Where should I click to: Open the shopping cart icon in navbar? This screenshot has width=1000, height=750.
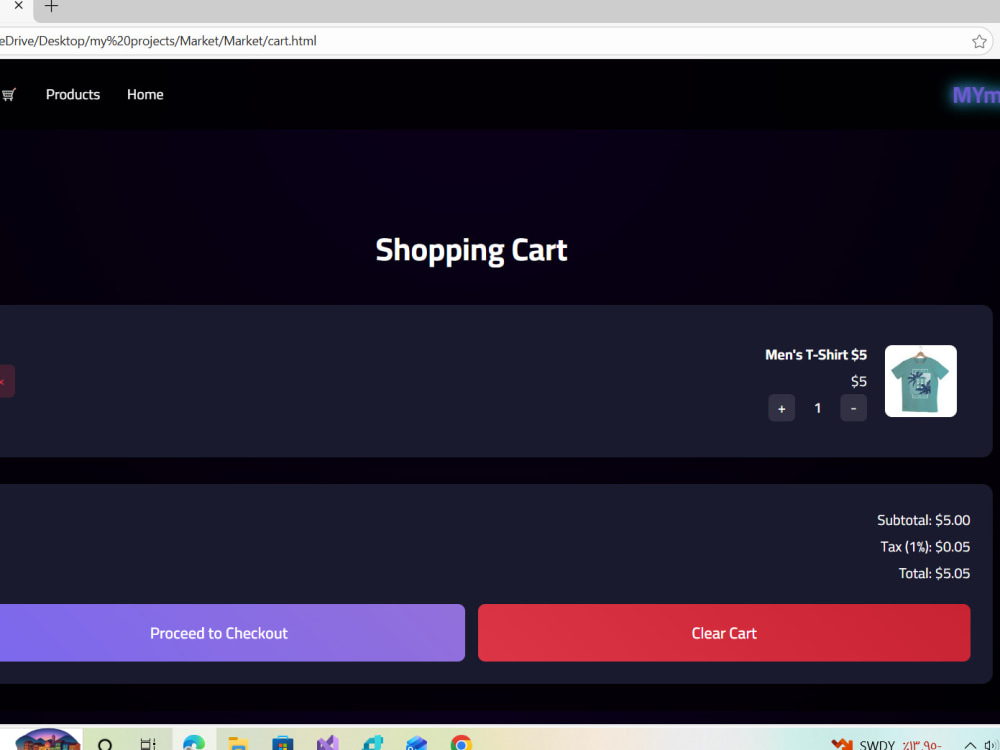click(x=8, y=95)
